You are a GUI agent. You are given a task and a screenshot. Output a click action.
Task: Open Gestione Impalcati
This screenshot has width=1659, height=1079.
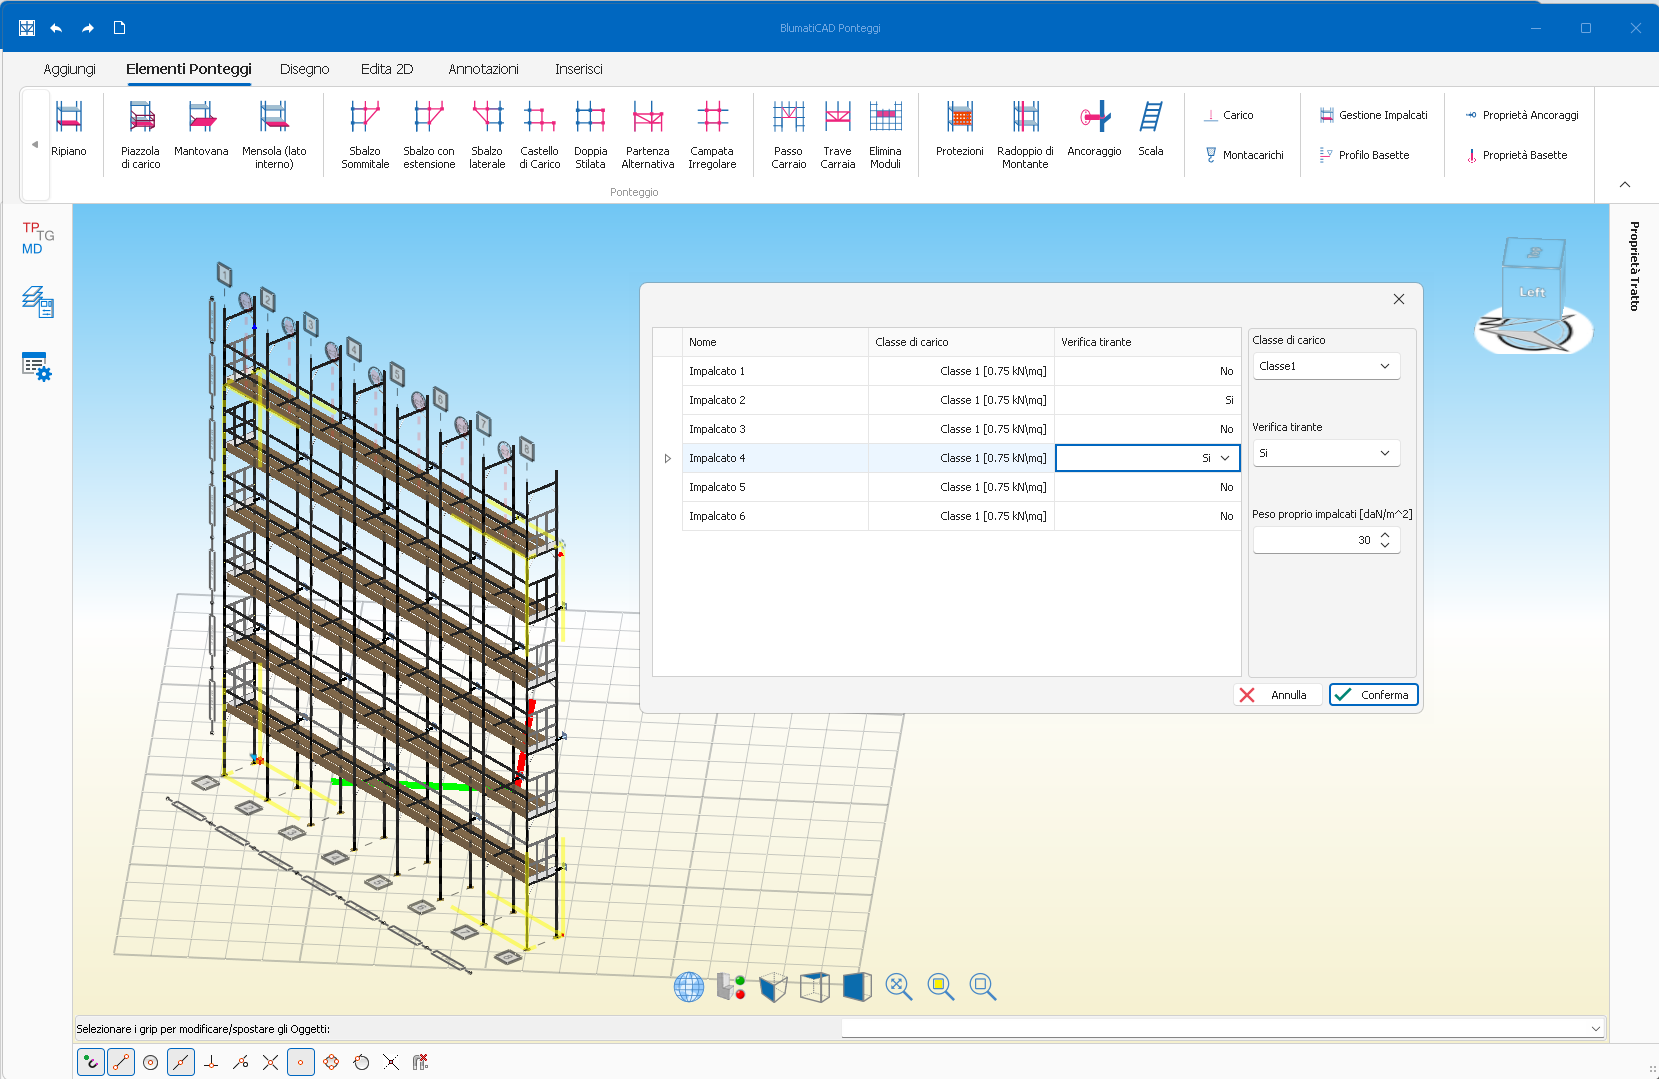pos(1373,115)
